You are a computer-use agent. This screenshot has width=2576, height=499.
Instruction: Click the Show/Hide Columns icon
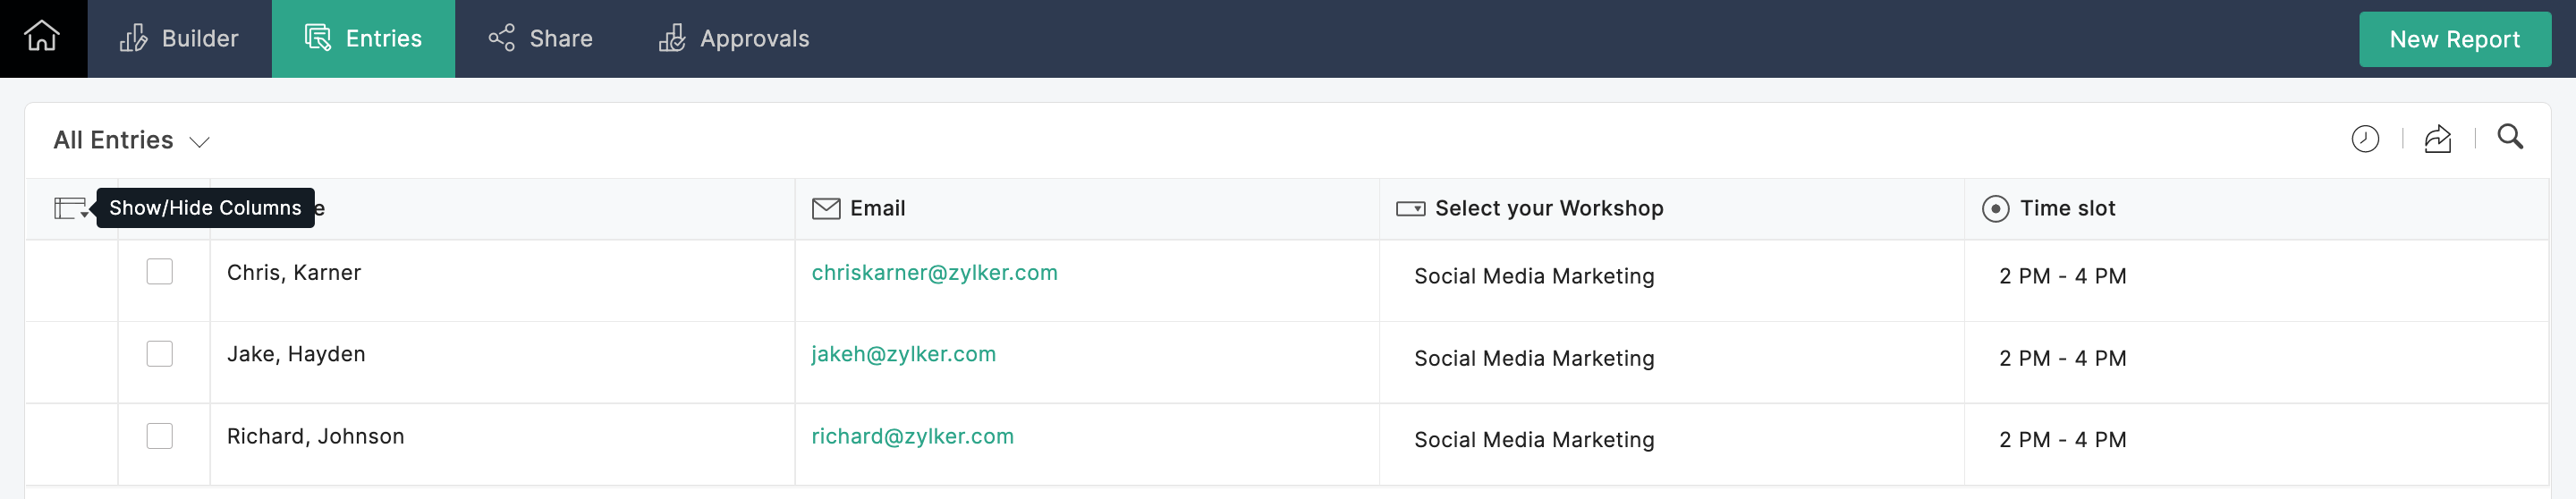[x=71, y=208]
